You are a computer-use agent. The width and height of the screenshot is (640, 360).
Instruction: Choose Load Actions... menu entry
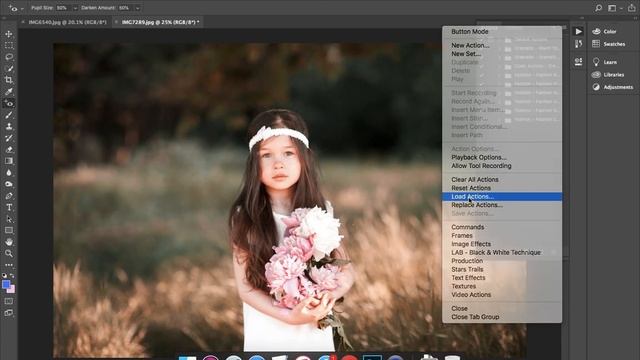coord(502,197)
